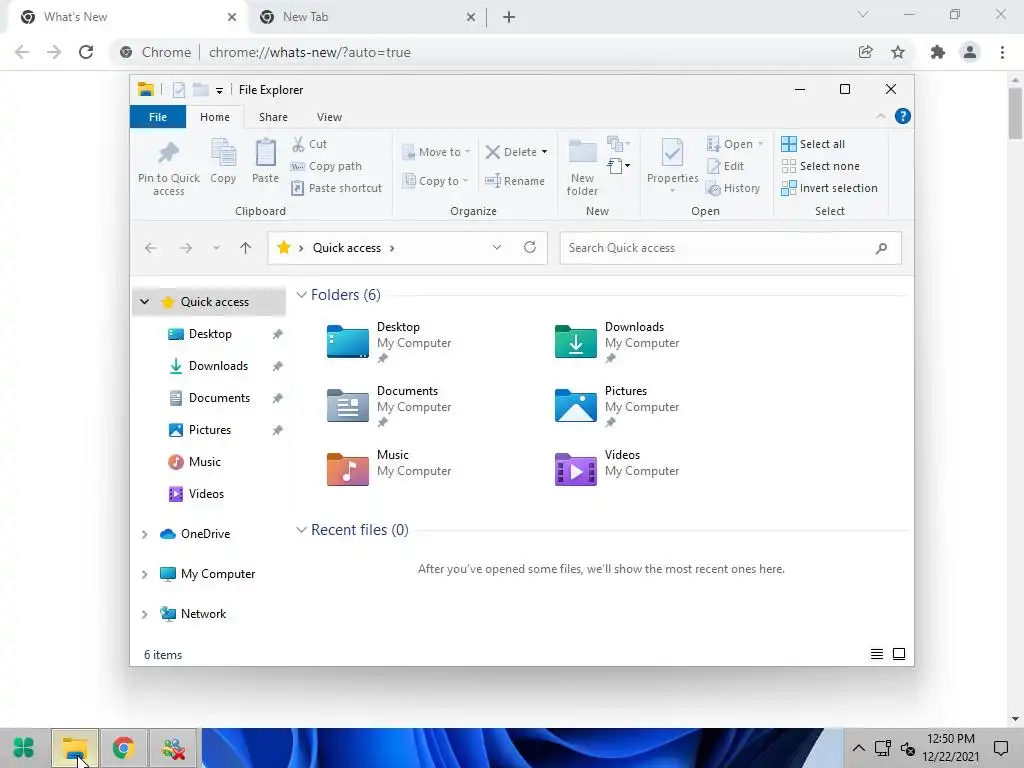Click Invert selection in the ribbon
1024x768 pixels.
tap(829, 188)
